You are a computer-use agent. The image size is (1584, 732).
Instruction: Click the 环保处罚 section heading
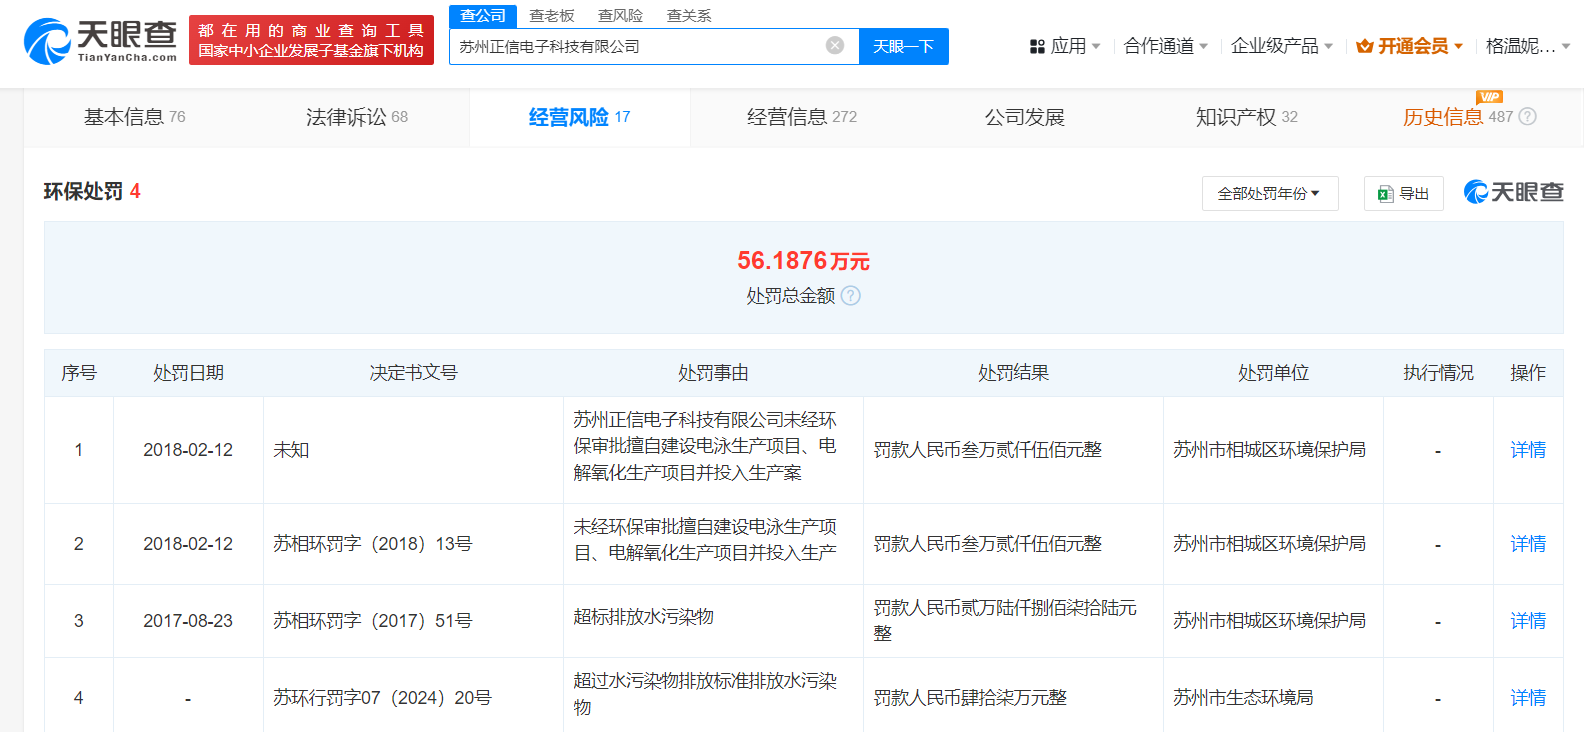pyautogui.click(x=83, y=191)
